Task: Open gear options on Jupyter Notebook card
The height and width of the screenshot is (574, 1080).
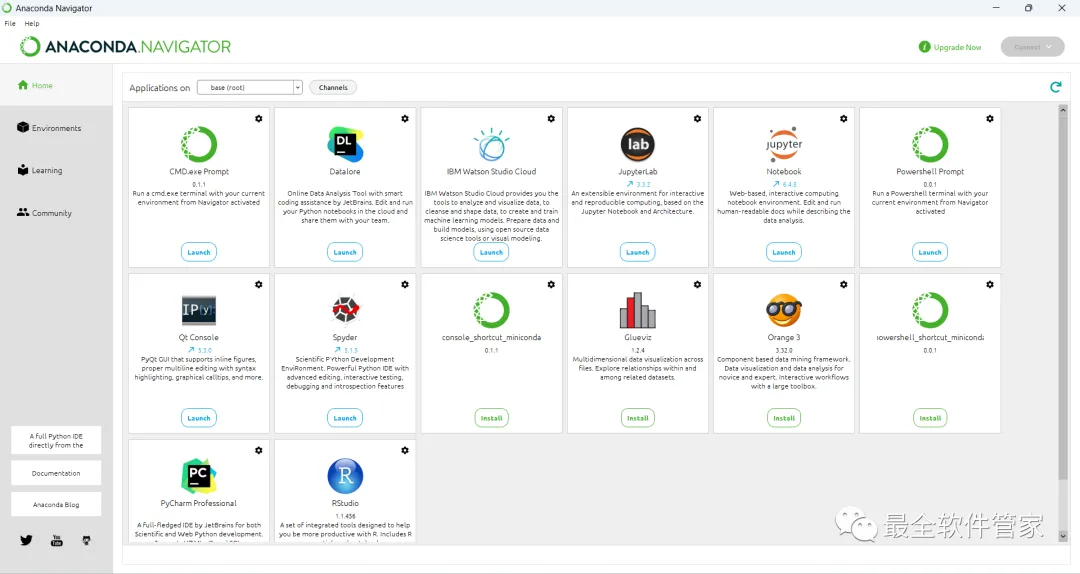Action: click(844, 119)
